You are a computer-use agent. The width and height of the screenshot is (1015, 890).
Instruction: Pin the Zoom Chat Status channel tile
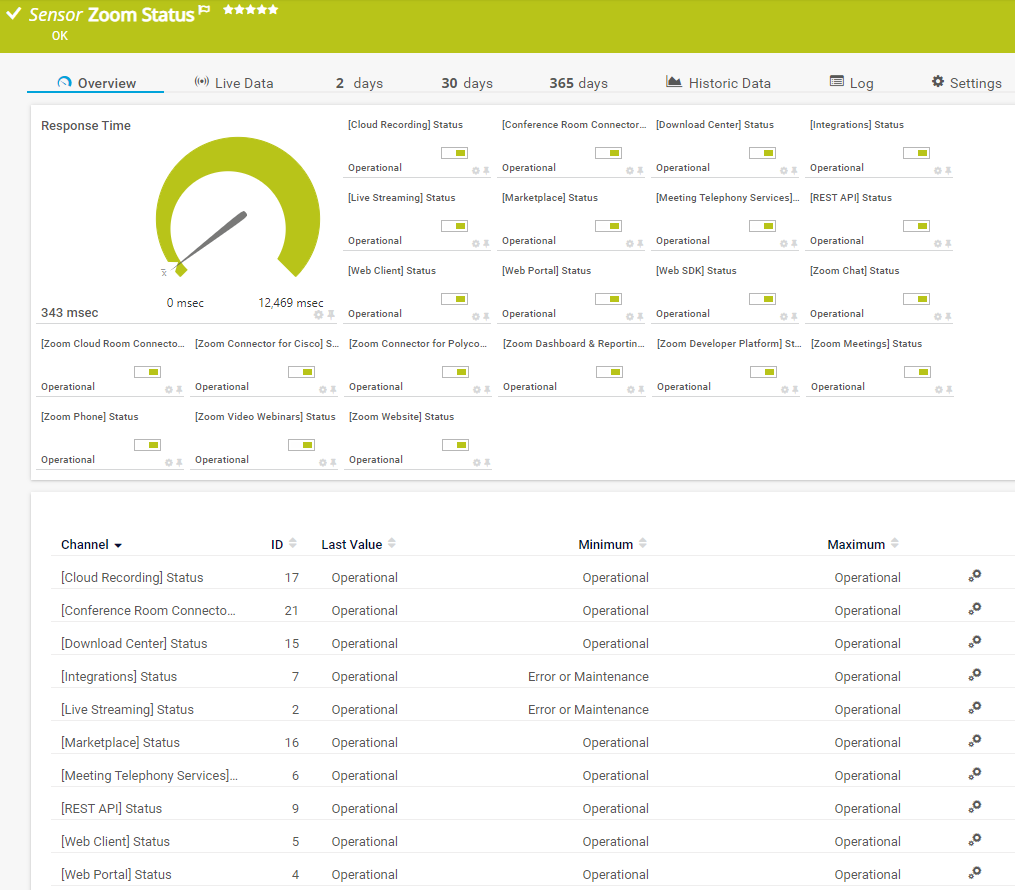(x=949, y=317)
